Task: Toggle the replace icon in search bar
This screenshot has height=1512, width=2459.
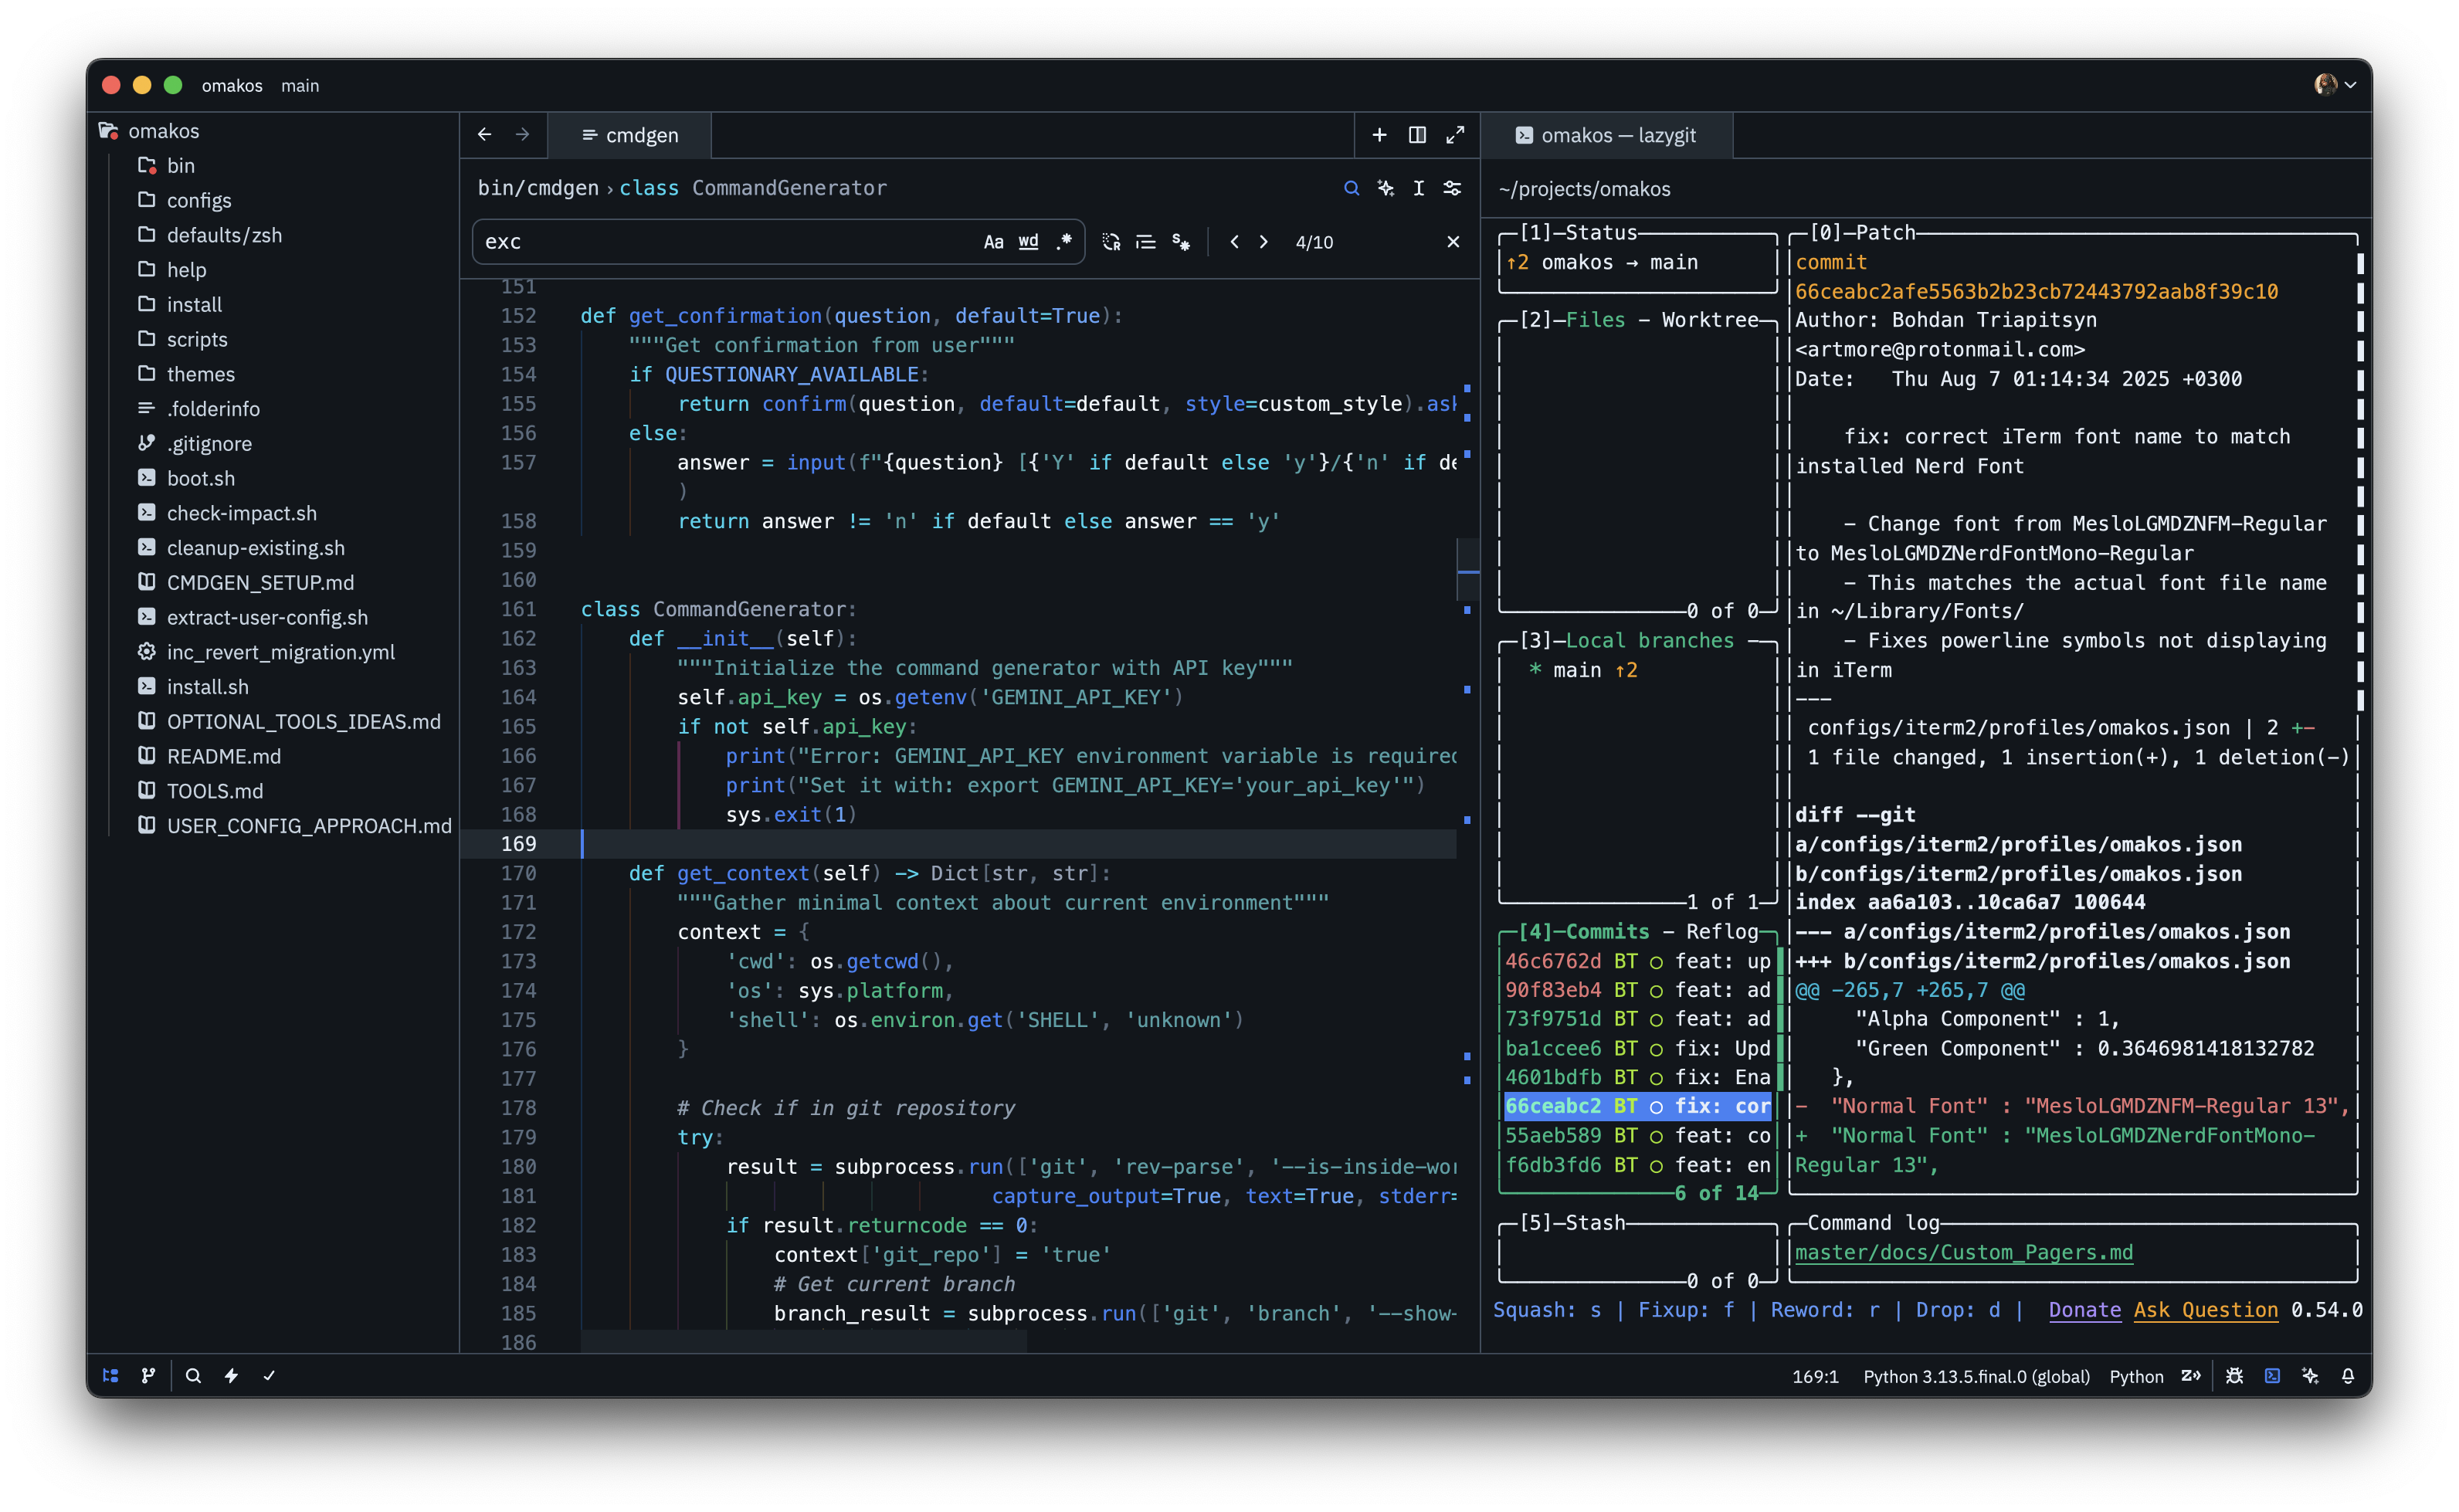Action: (1111, 242)
